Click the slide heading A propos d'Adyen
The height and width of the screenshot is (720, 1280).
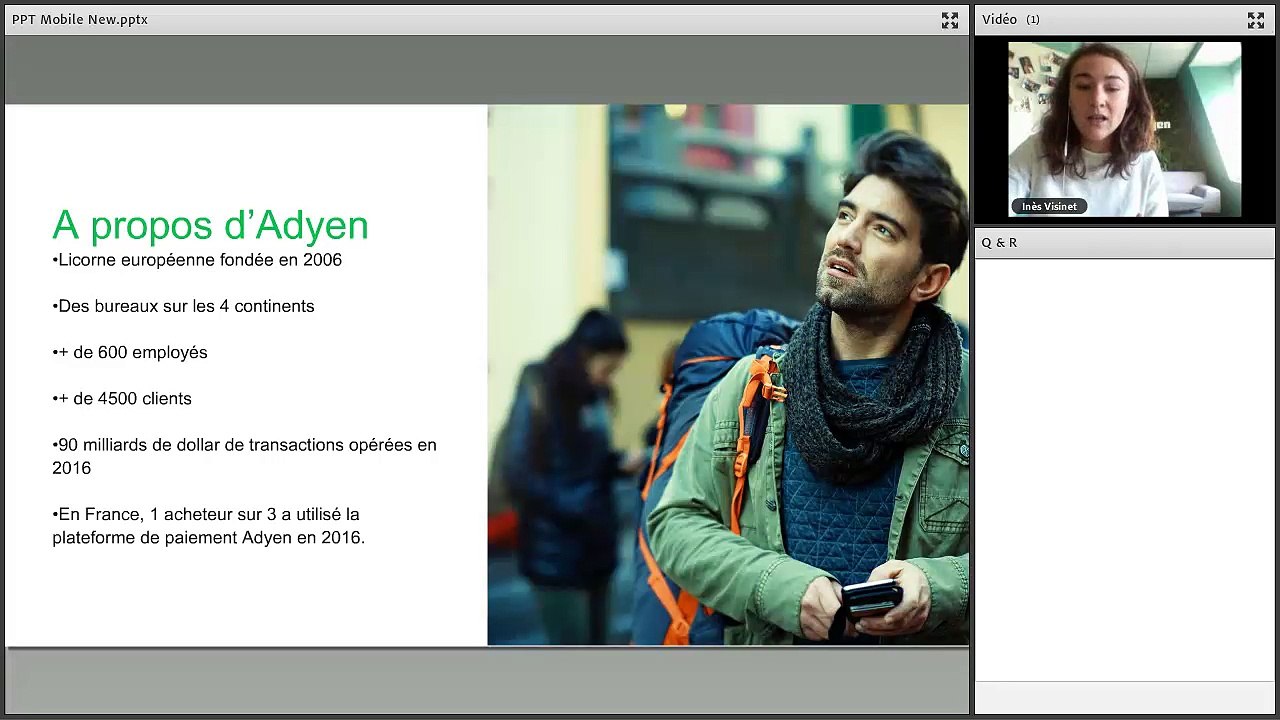210,226
